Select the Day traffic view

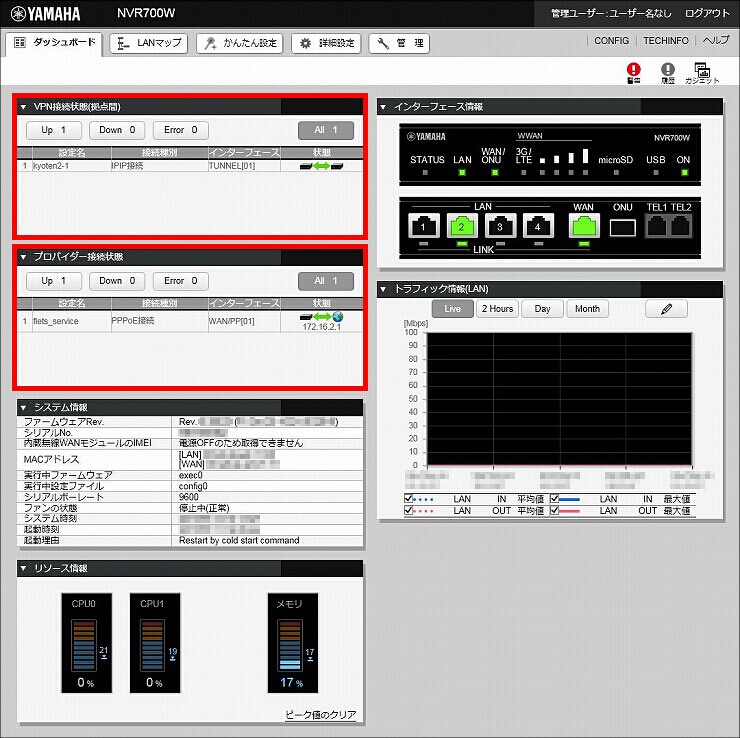542,309
